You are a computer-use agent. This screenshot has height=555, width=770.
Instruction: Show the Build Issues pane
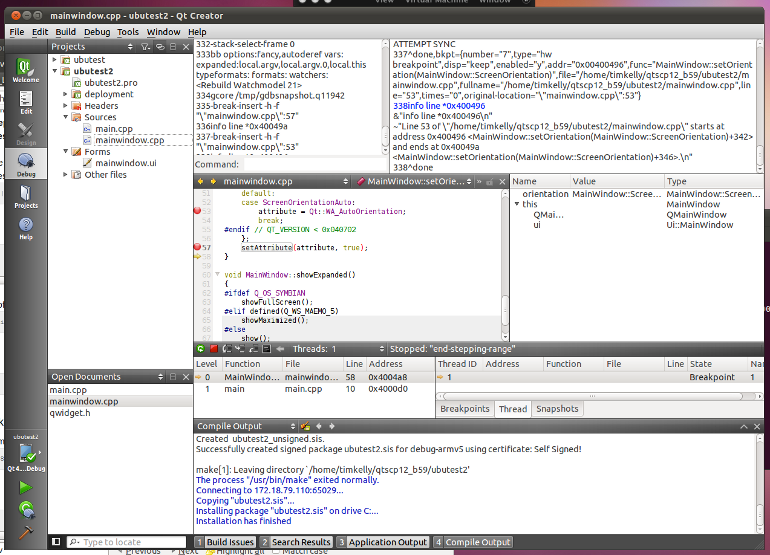coord(225,542)
